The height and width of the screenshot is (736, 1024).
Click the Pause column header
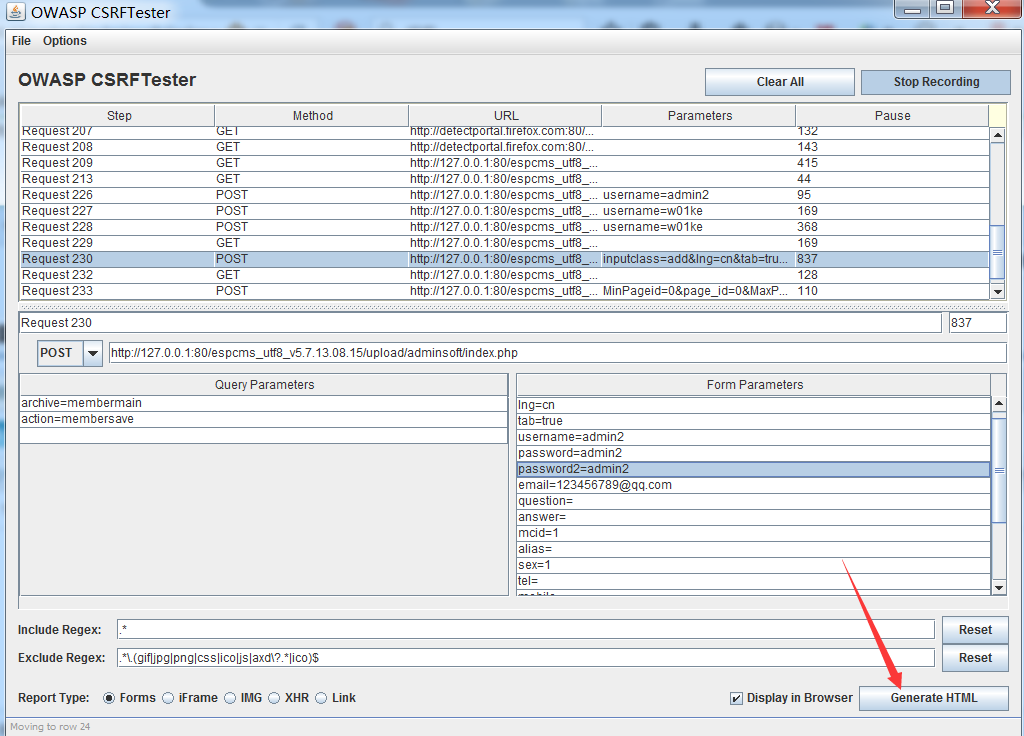pyautogui.click(x=892, y=116)
